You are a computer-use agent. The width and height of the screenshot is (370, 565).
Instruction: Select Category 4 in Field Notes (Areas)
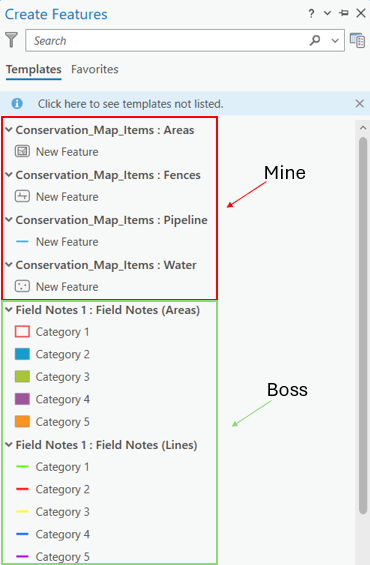point(62,399)
